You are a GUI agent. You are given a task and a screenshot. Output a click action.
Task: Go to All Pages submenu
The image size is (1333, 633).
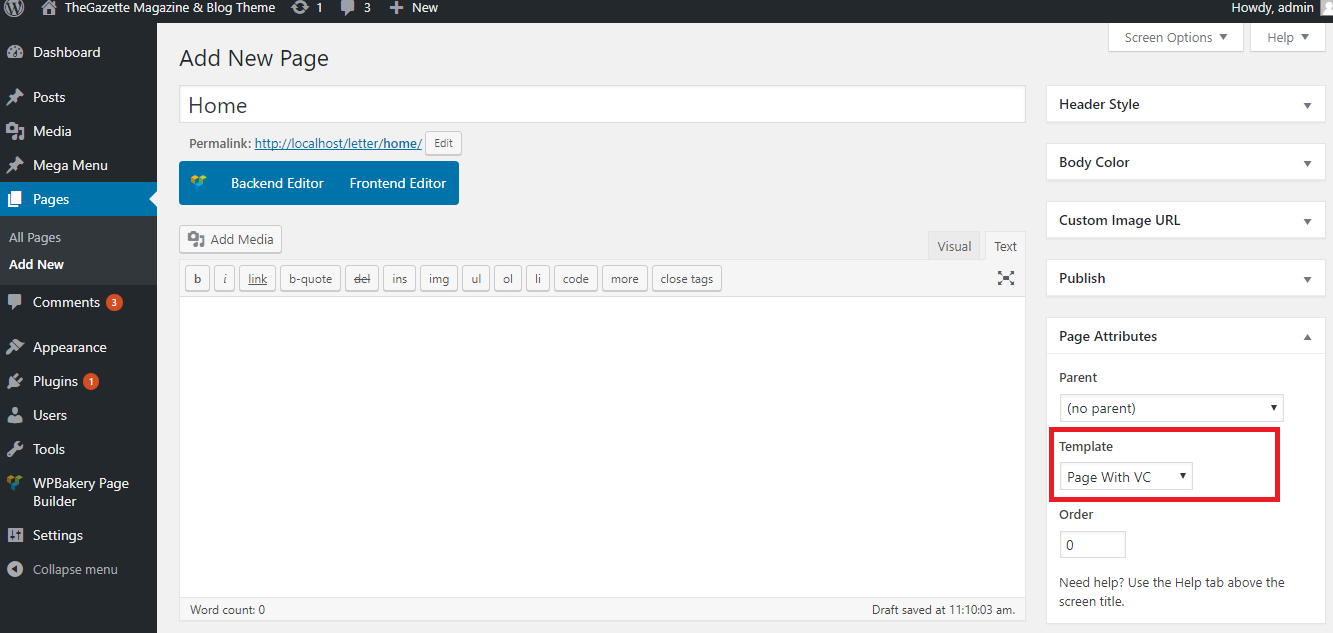35,237
